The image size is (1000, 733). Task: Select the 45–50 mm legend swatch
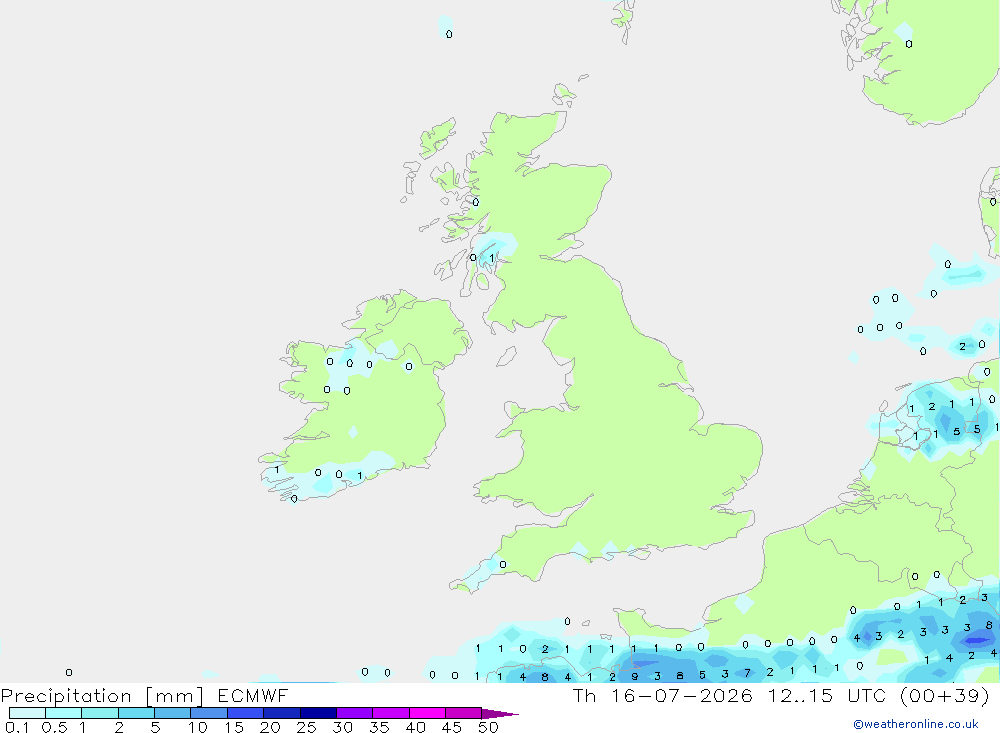click(464, 713)
